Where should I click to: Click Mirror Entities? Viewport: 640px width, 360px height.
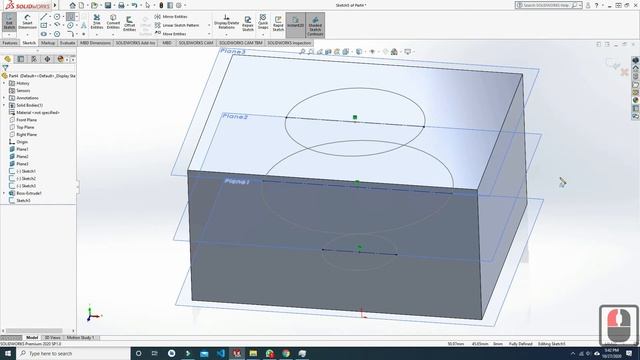(171, 16)
